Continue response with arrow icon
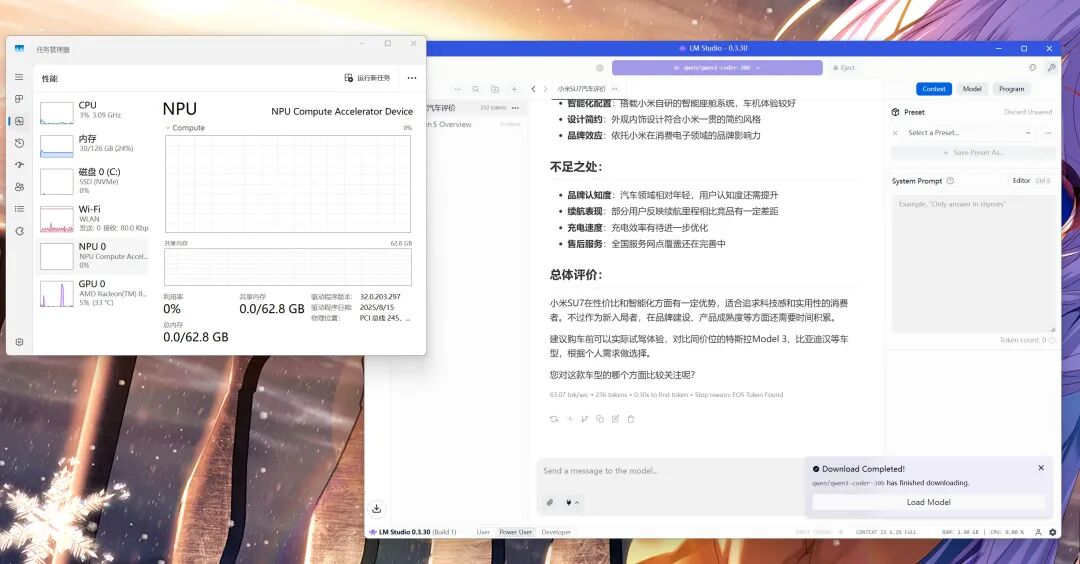 (x=570, y=419)
